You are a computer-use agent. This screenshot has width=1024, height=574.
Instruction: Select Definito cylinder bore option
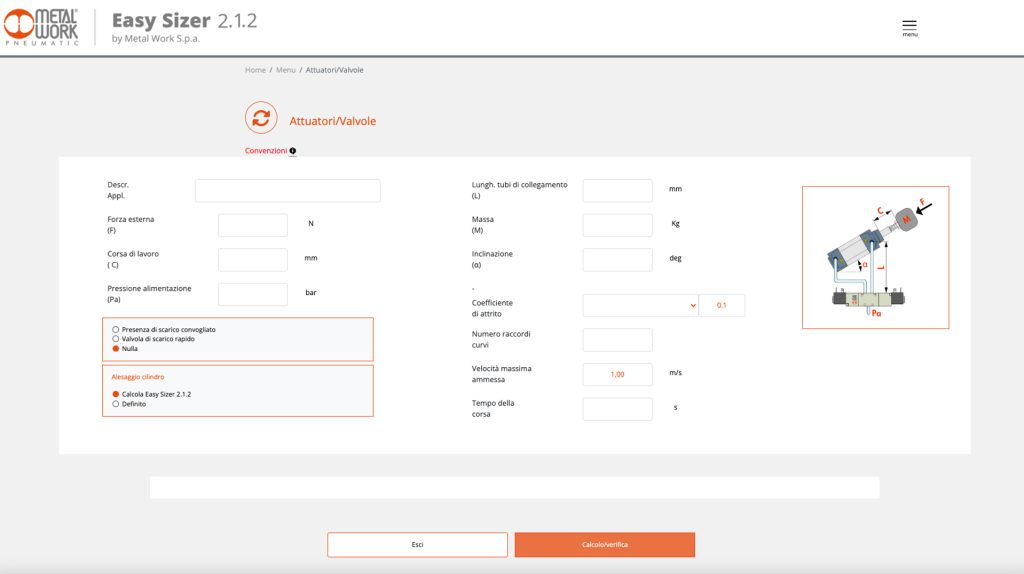pyautogui.click(x=116, y=404)
